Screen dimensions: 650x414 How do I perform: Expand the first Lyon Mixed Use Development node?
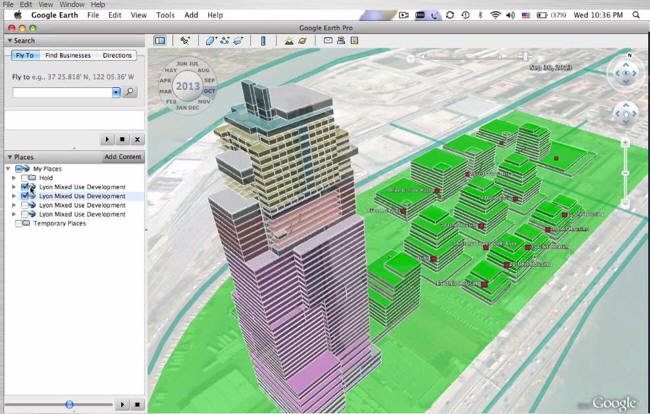[x=14, y=187]
